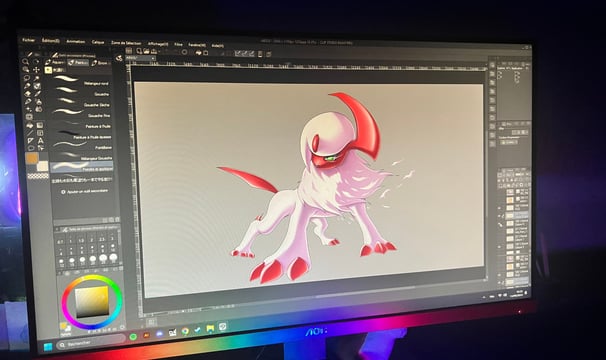Open the Edition menu
Image resolution: width=606 pixels, height=360 pixels.
click(51, 41)
